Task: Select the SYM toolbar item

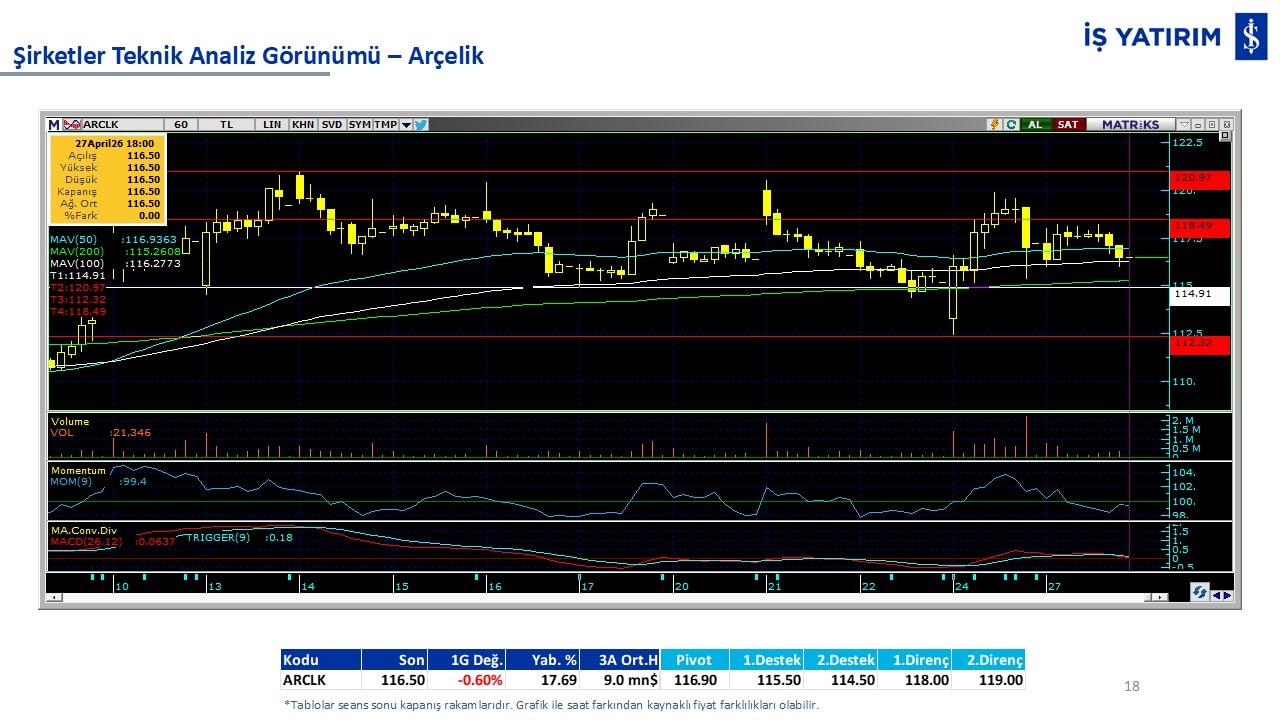Action: point(359,125)
